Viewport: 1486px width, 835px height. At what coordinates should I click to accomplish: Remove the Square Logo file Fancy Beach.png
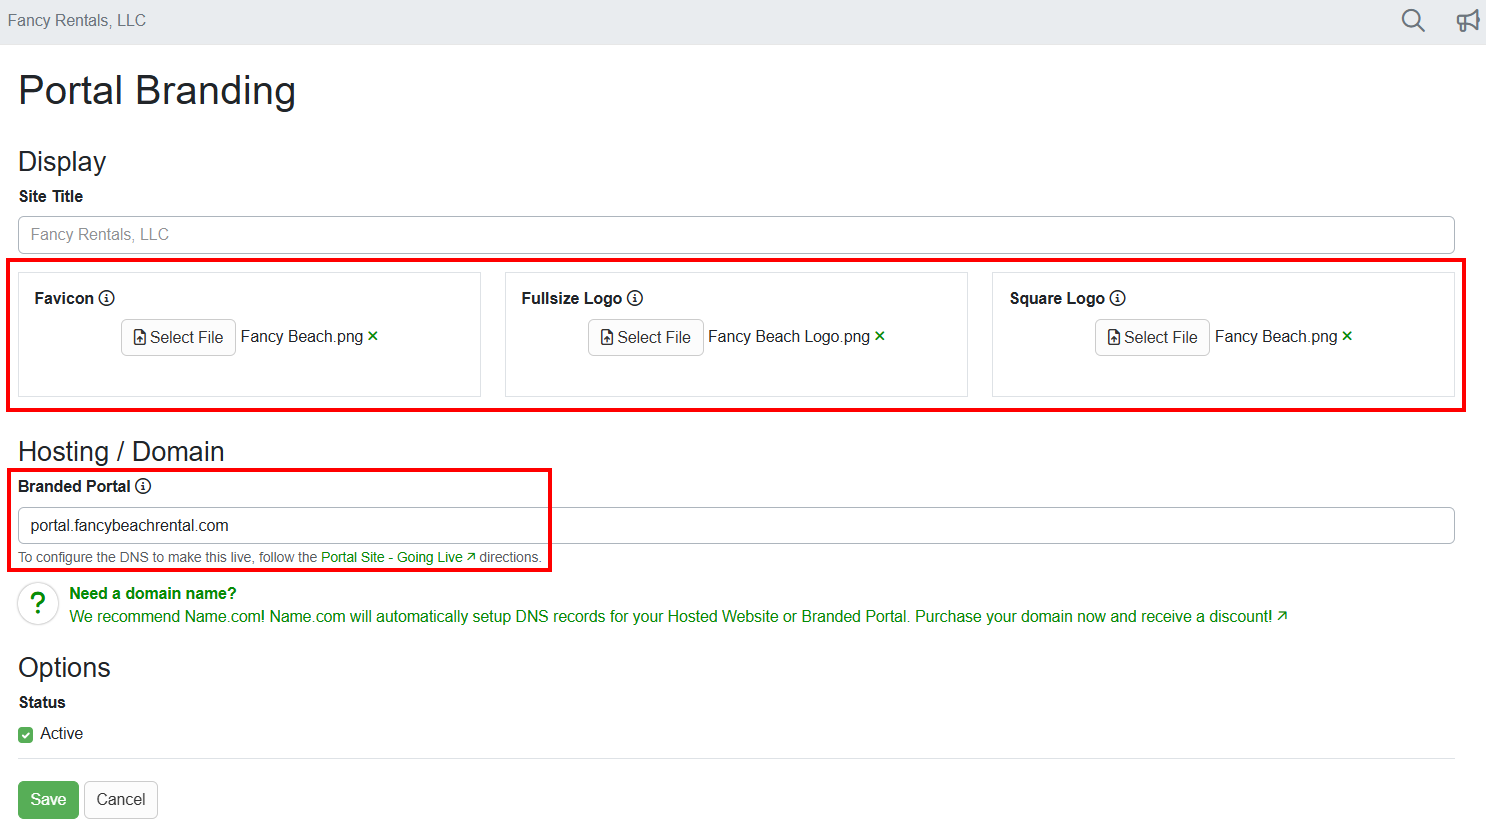[1347, 336]
